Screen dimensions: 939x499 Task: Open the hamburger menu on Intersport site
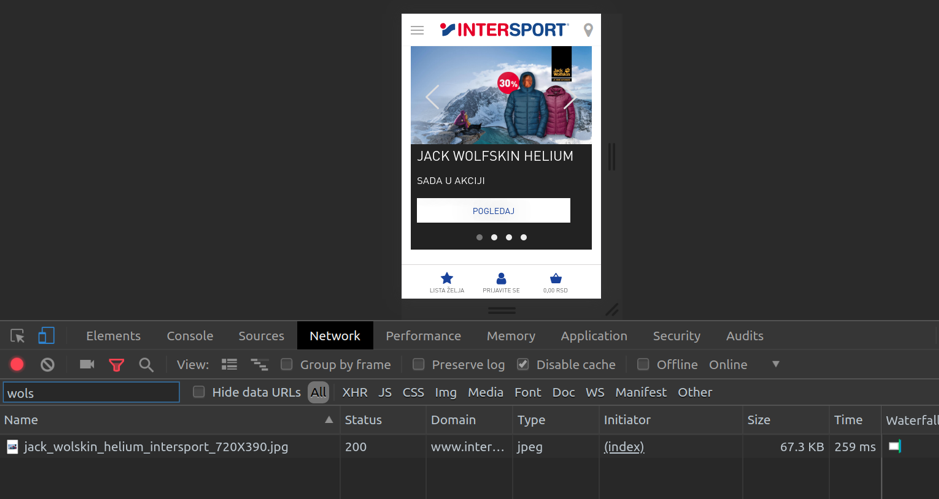coord(417,31)
